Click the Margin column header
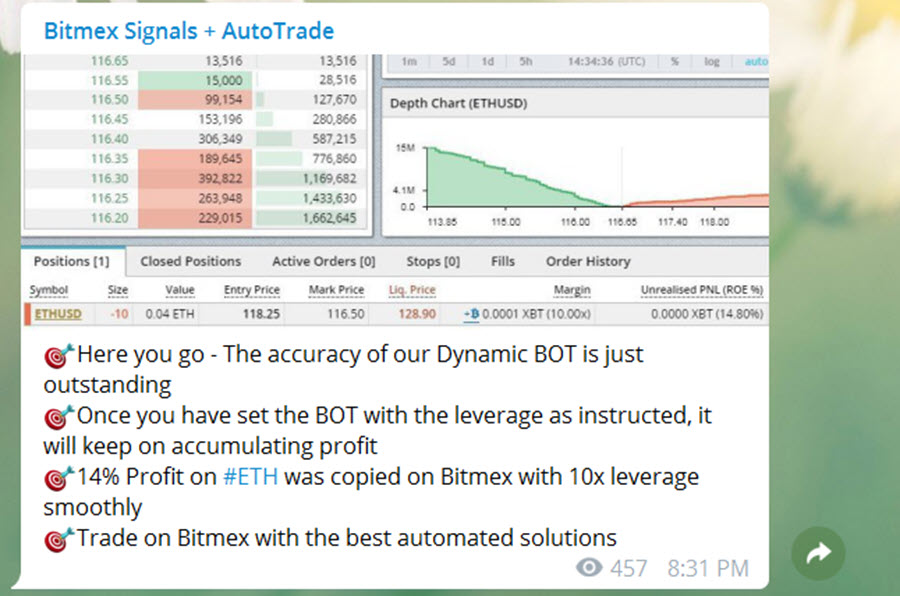Screen dimensions: 900x596 pos(572,290)
